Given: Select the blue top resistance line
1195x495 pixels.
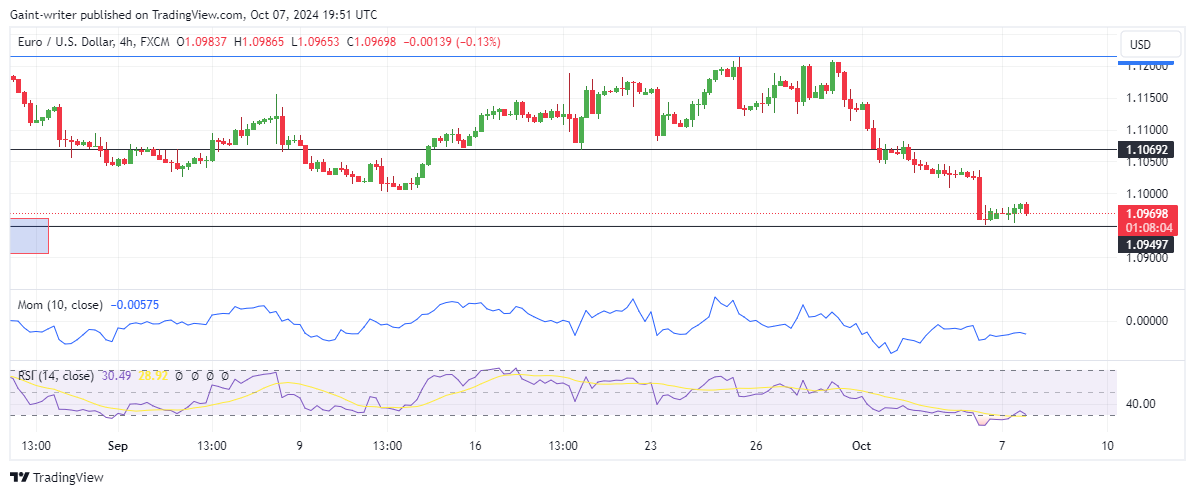Looking at the screenshot, I should tap(562, 56).
